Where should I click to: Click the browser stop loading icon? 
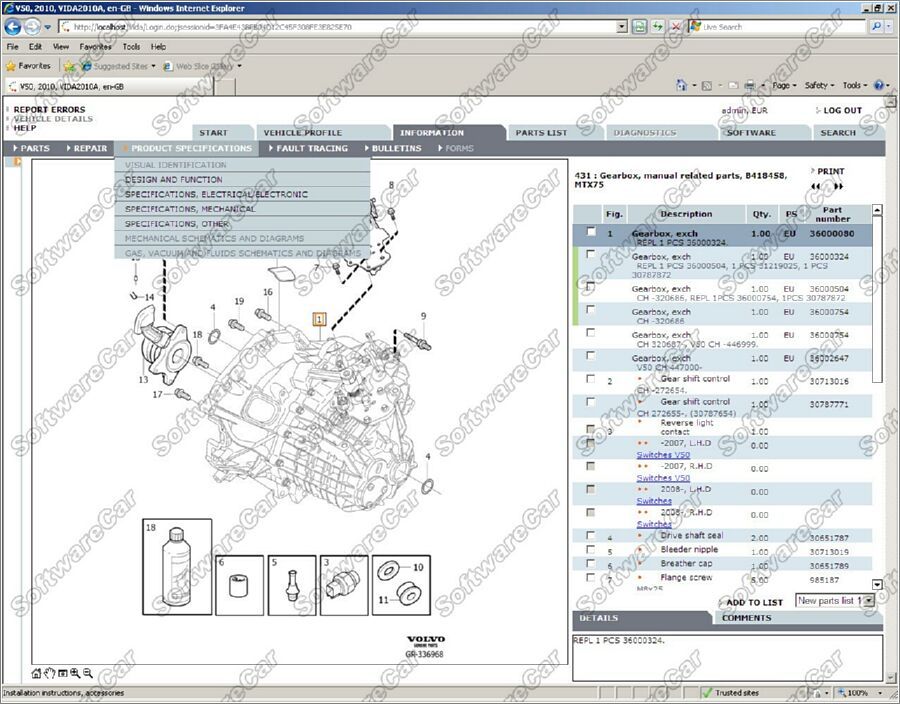(677, 27)
